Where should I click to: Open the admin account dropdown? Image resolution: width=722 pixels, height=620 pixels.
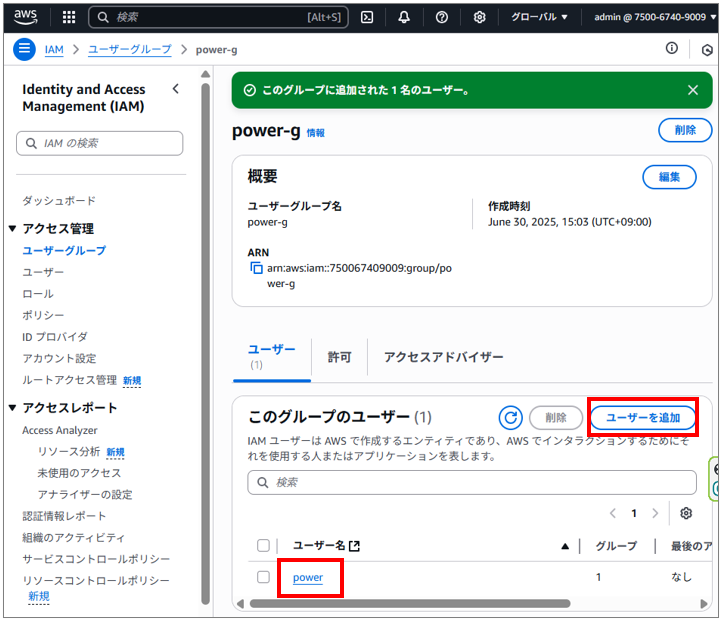click(655, 17)
